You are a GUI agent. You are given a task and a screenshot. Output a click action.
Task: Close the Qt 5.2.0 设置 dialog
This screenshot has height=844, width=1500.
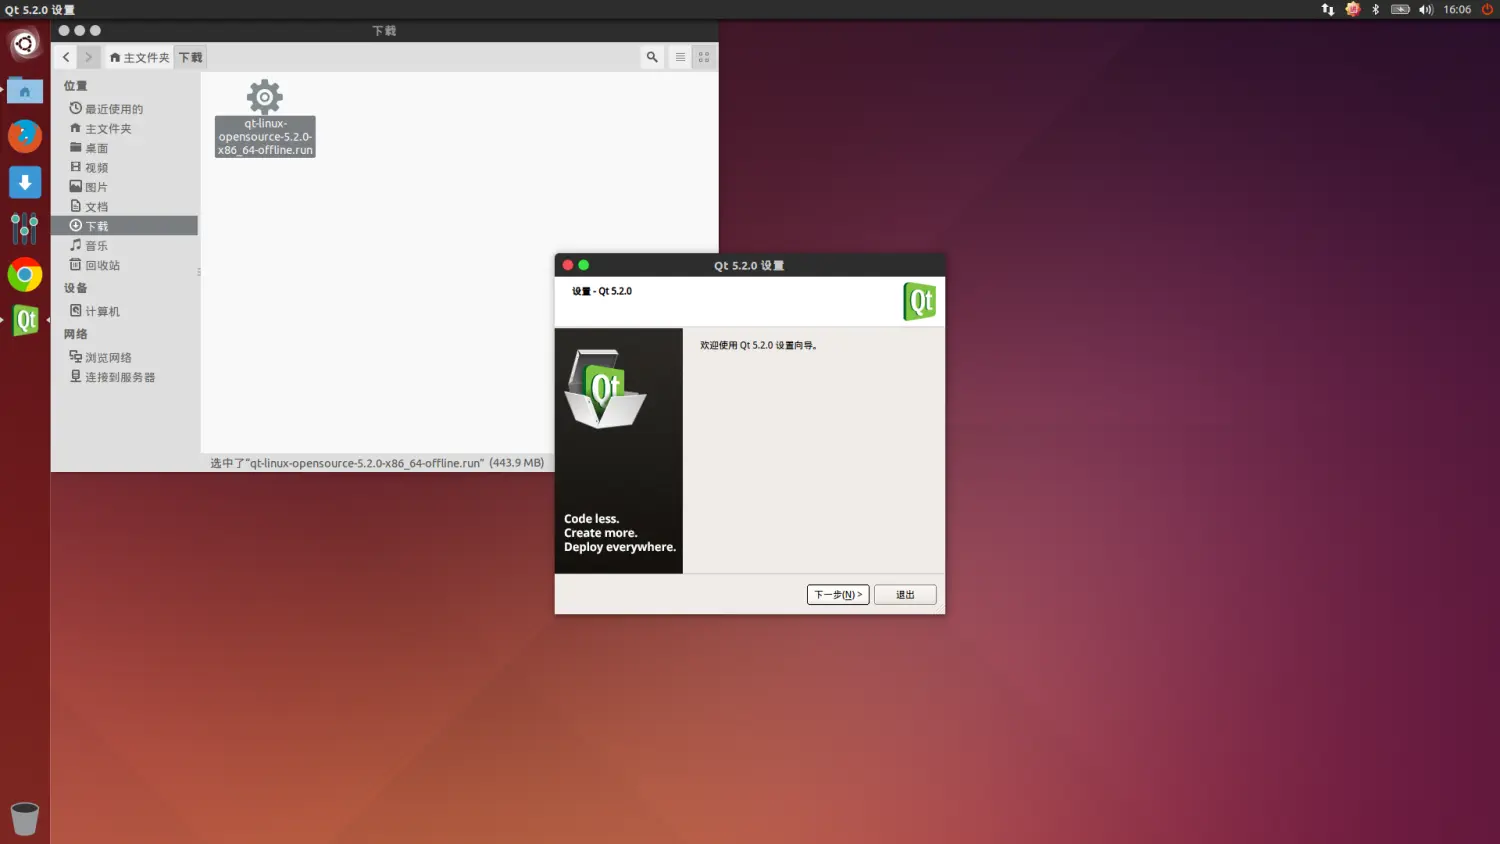[568, 265]
